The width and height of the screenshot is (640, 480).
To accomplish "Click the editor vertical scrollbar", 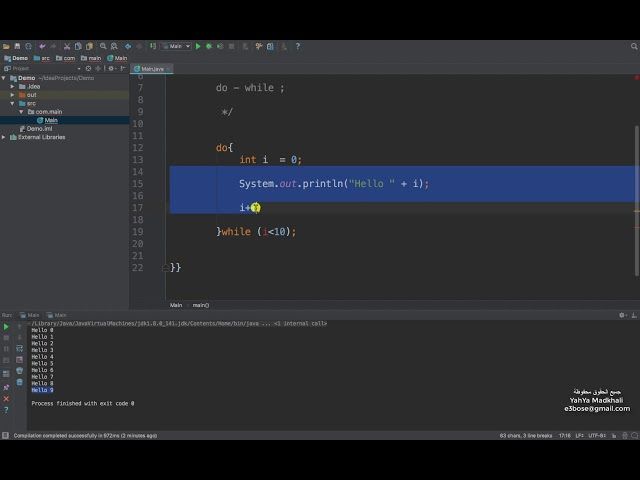I will pyautogui.click(x=637, y=201).
